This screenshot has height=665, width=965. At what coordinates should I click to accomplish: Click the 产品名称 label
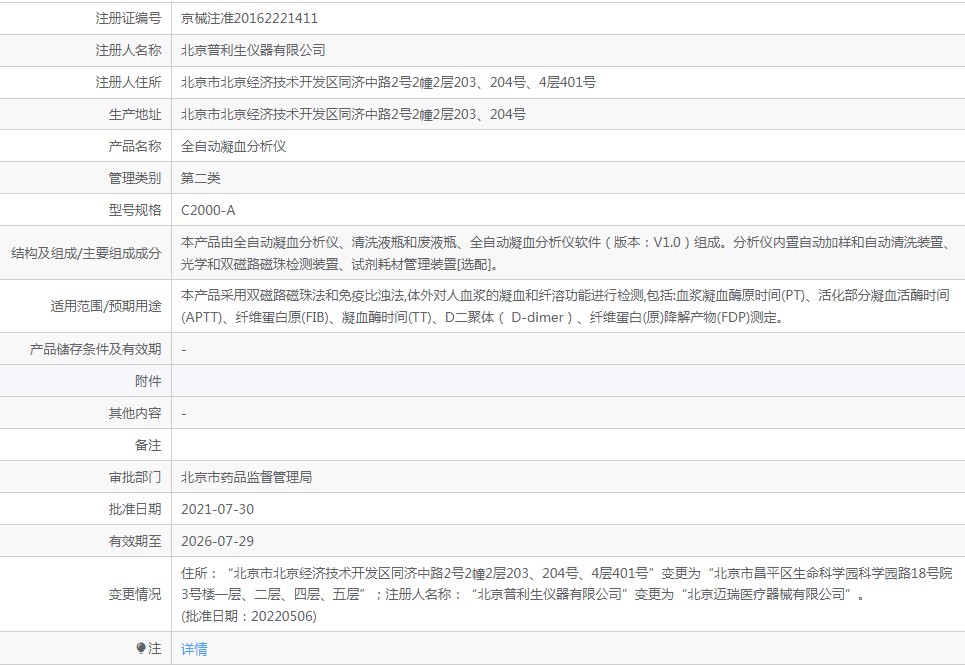point(135,146)
